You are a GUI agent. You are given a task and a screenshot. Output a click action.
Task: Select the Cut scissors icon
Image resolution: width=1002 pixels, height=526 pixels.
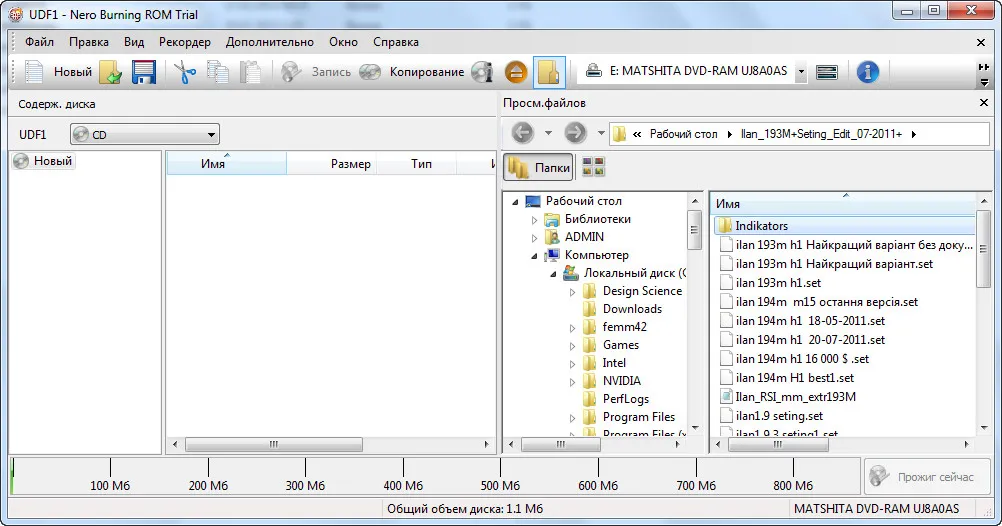click(x=185, y=72)
